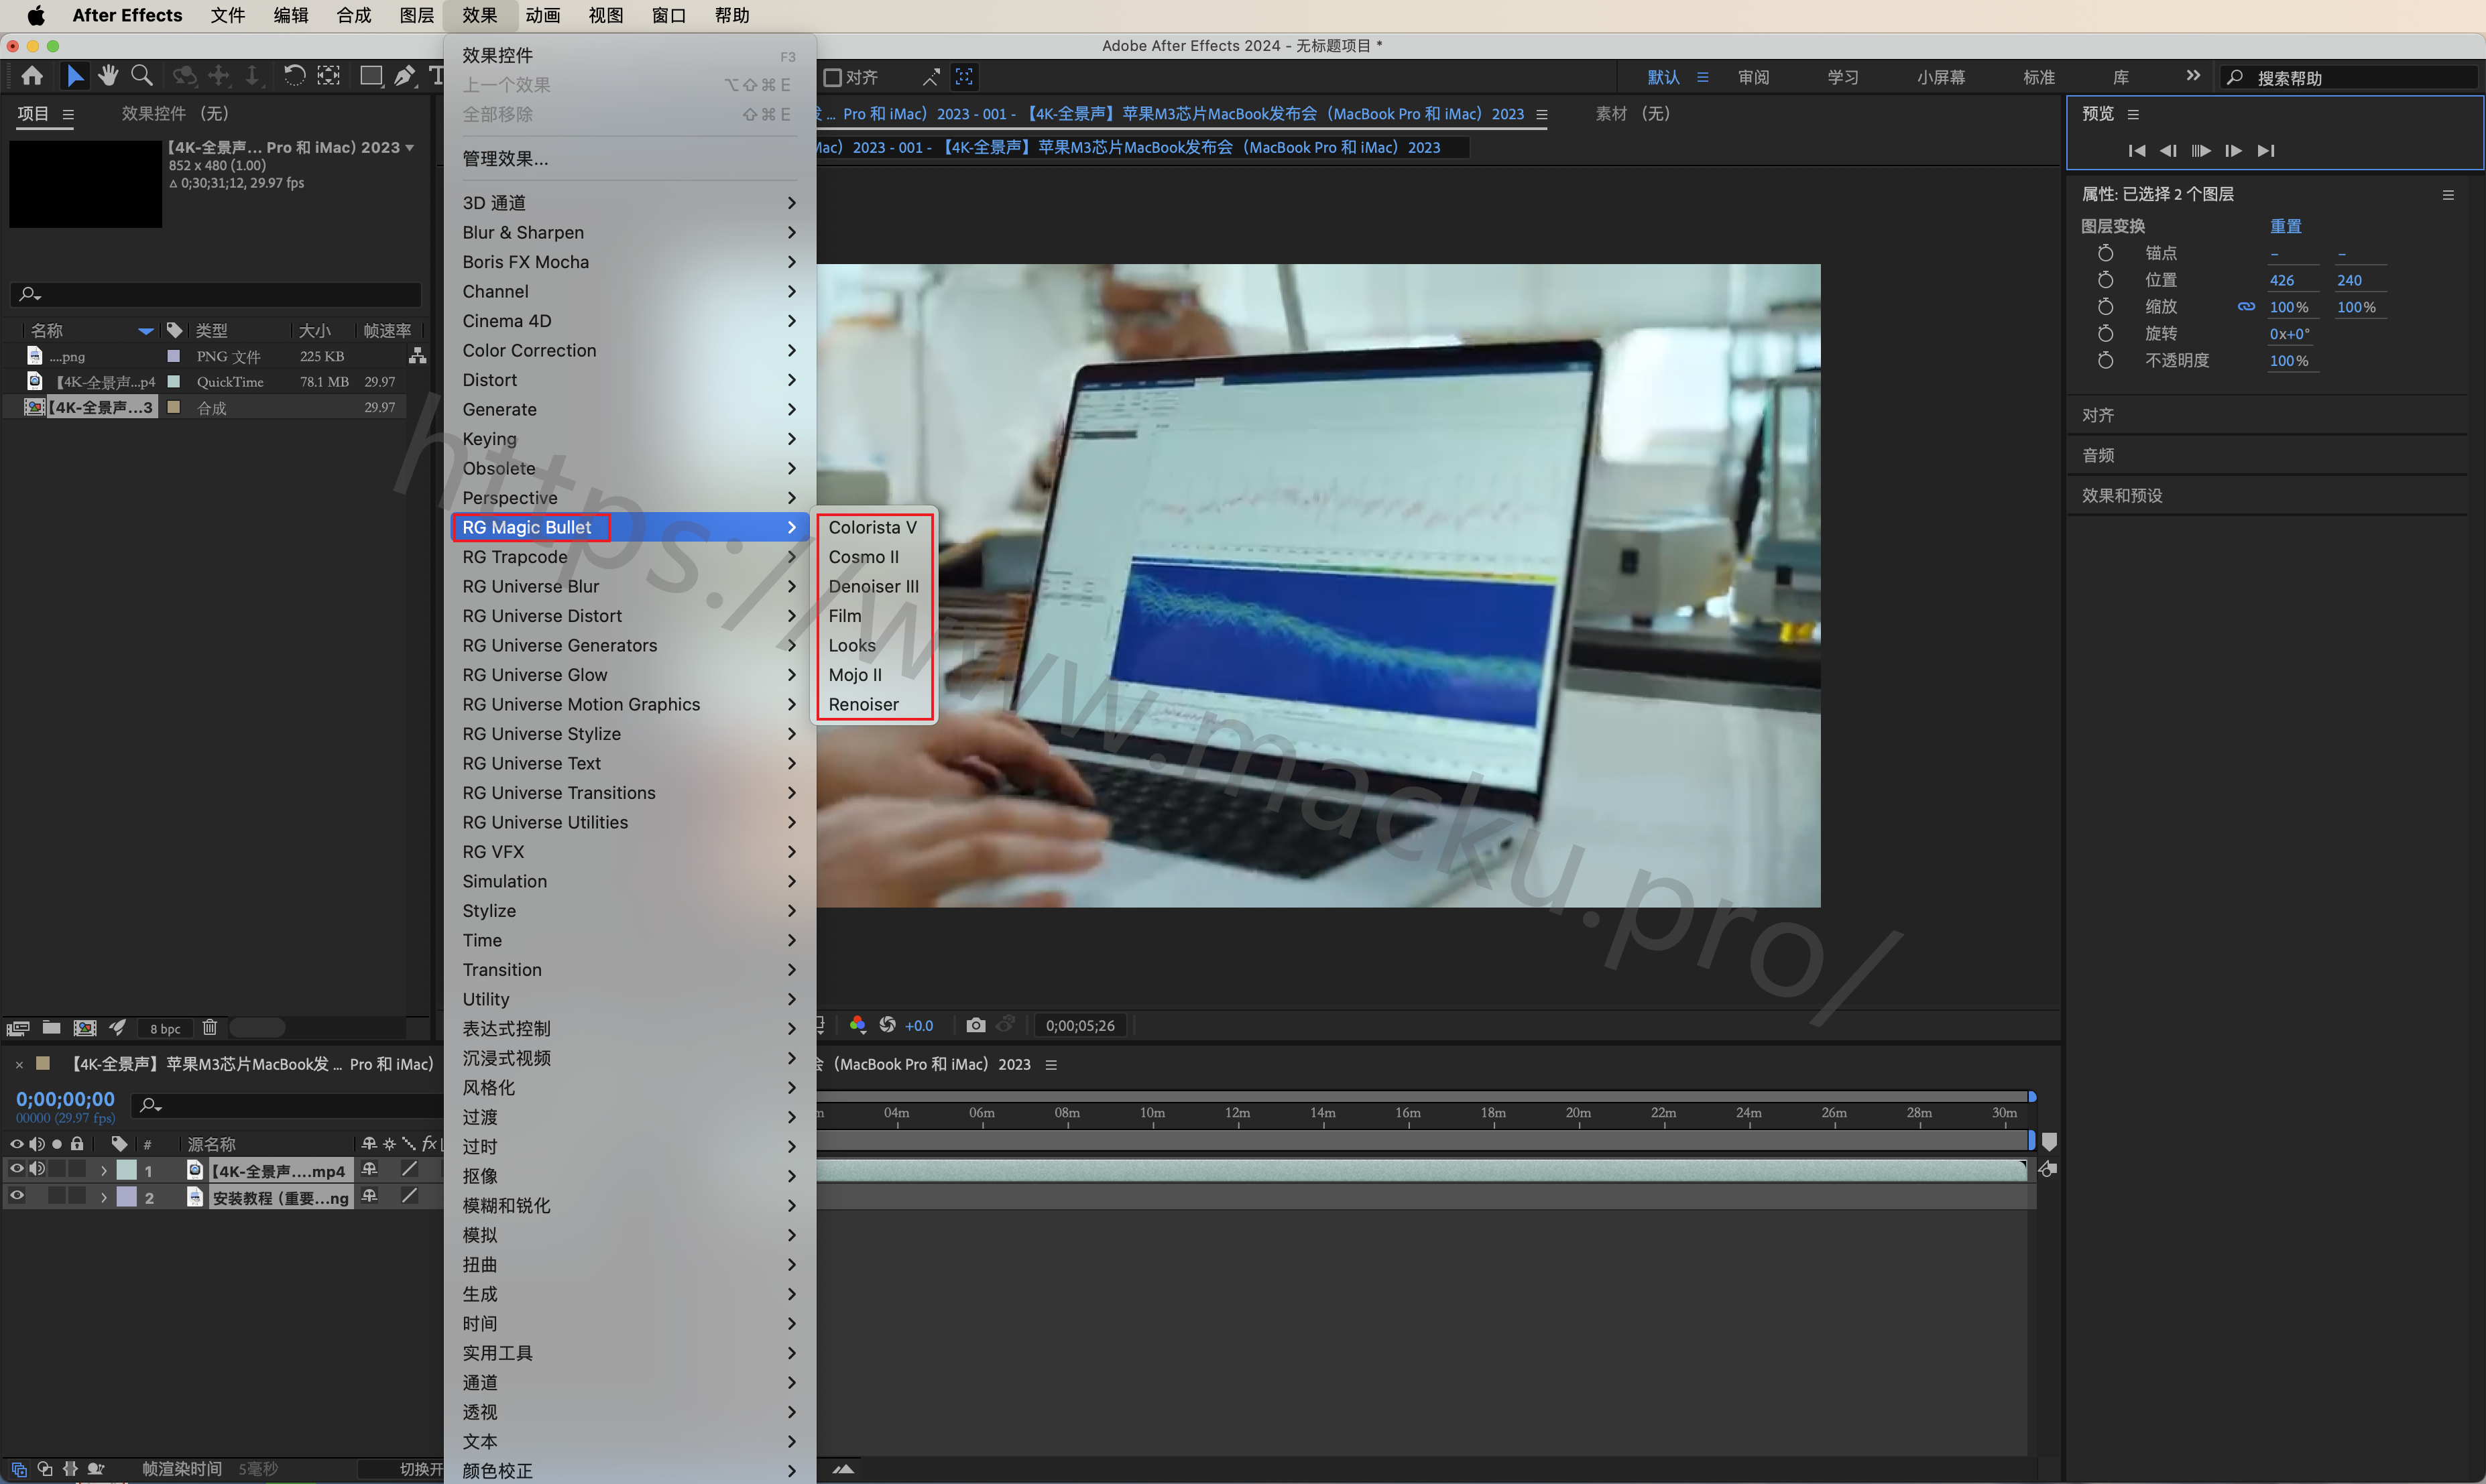Image resolution: width=2486 pixels, height=1484 pixels.
Task: Open project settings rocket icon
Action: coord(118,1028)
